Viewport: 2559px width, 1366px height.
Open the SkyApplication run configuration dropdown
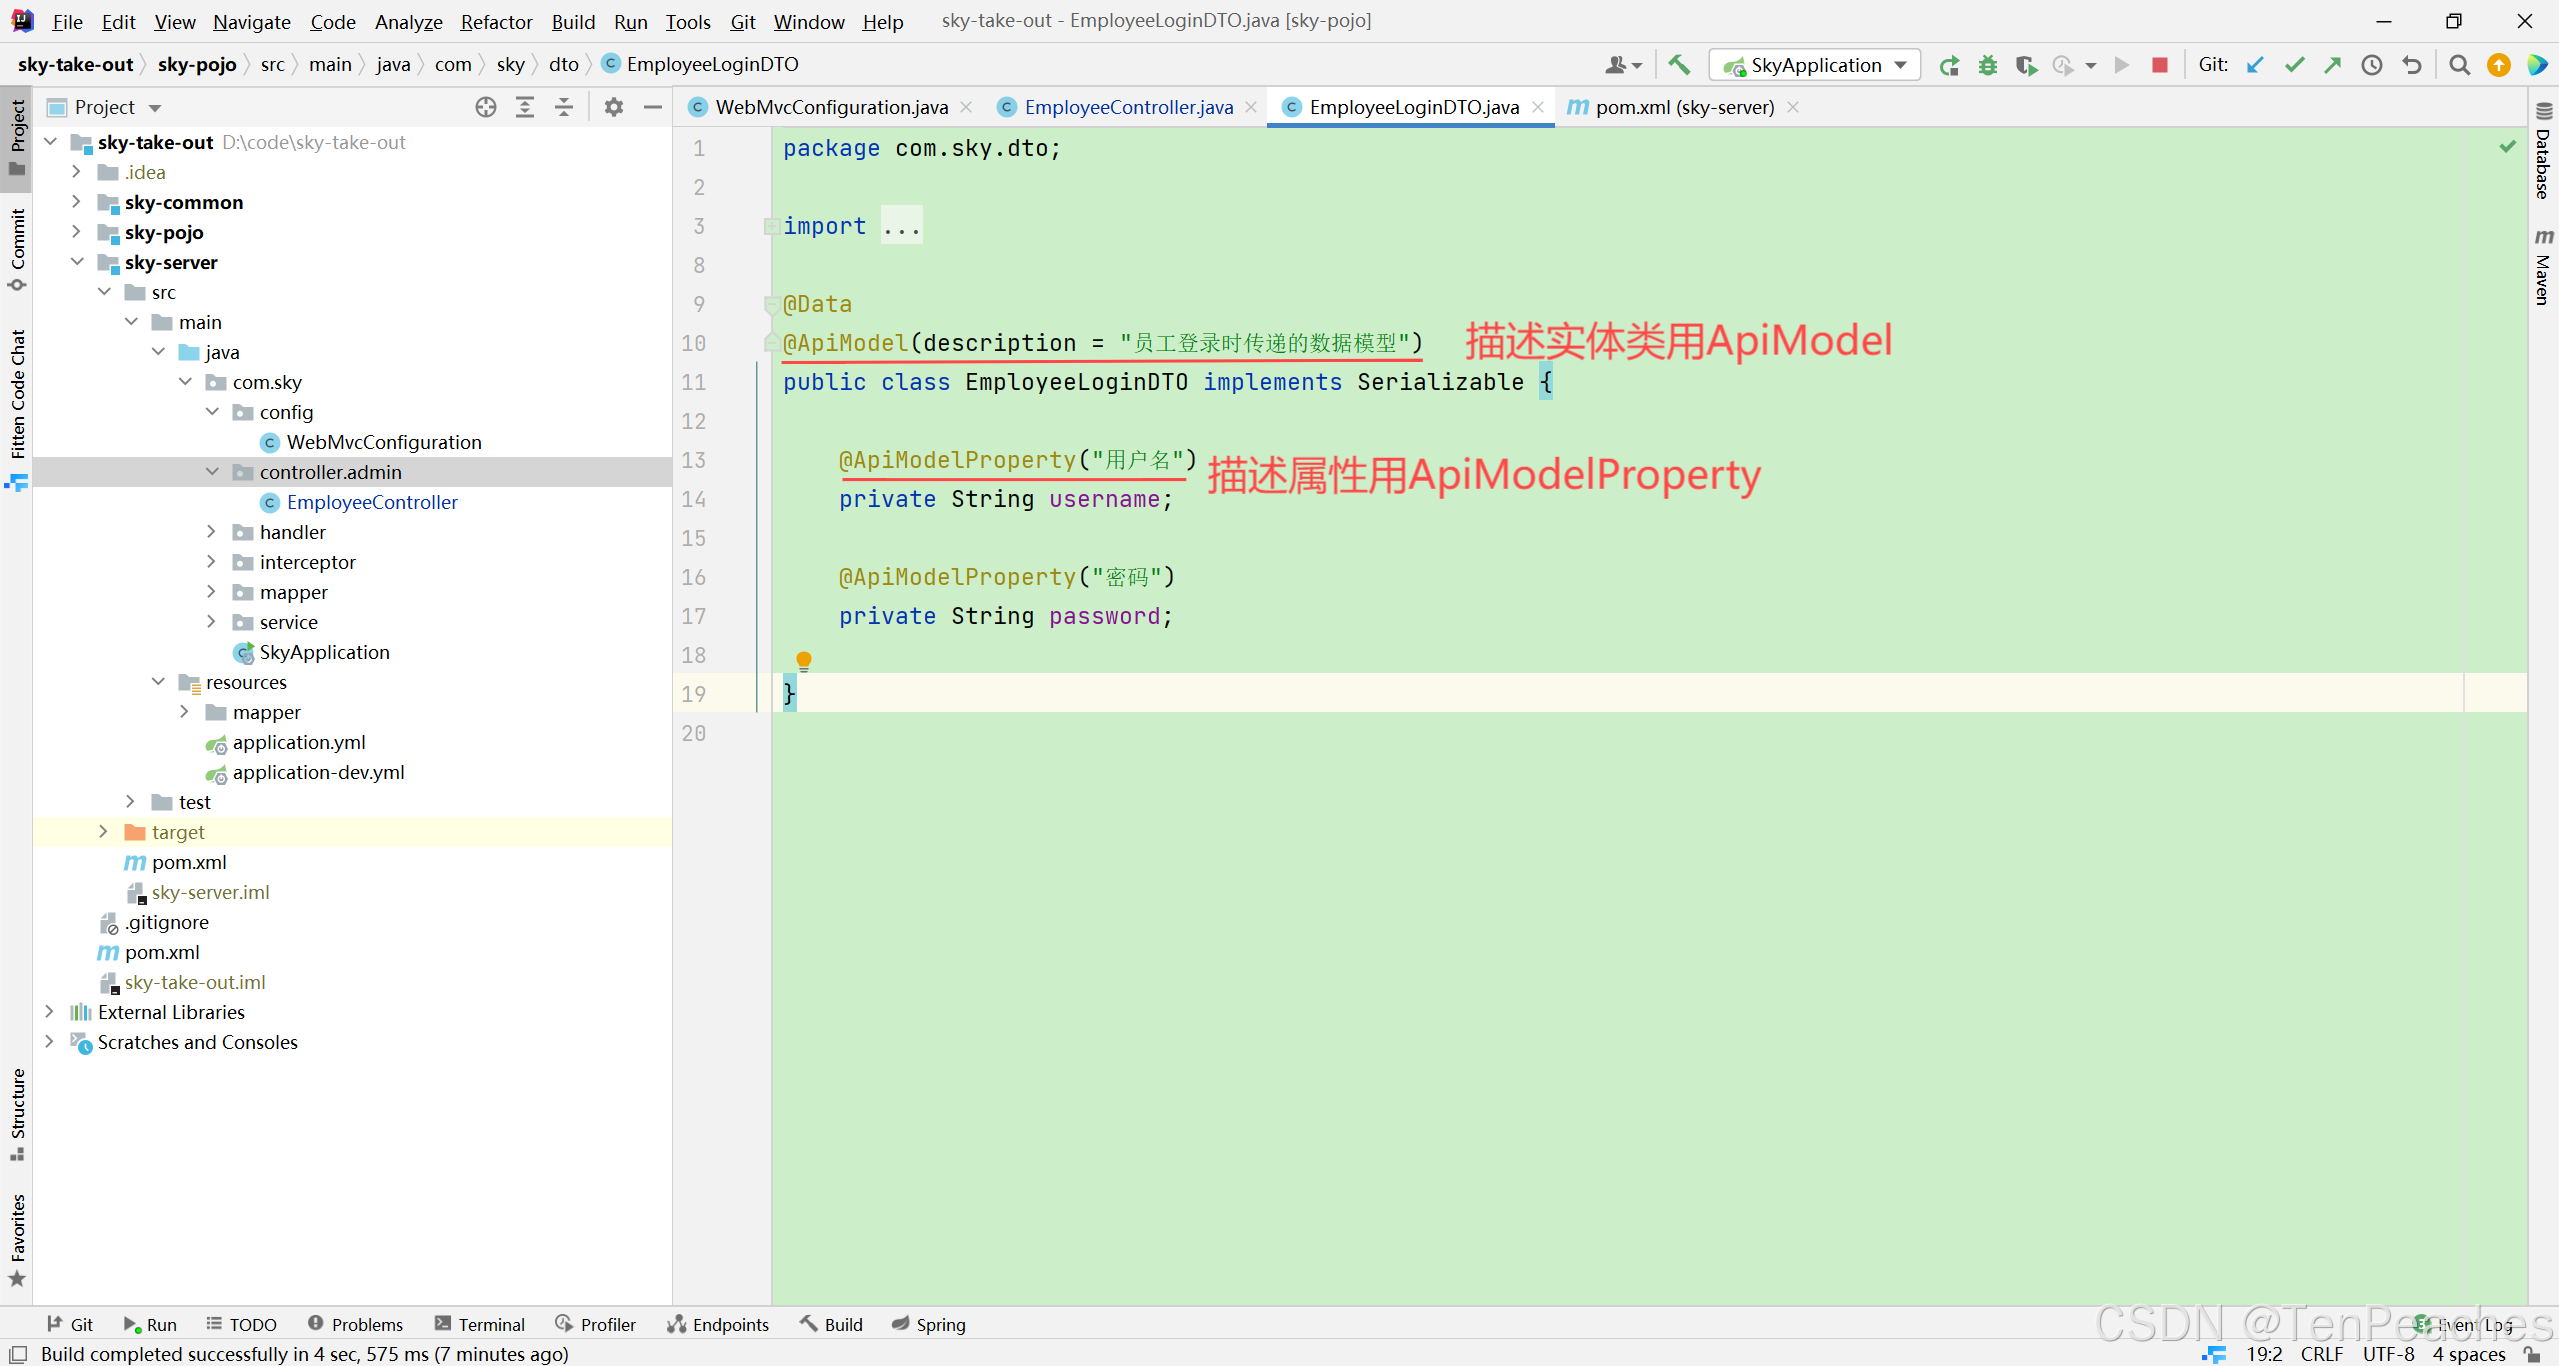click(1814, 65)
